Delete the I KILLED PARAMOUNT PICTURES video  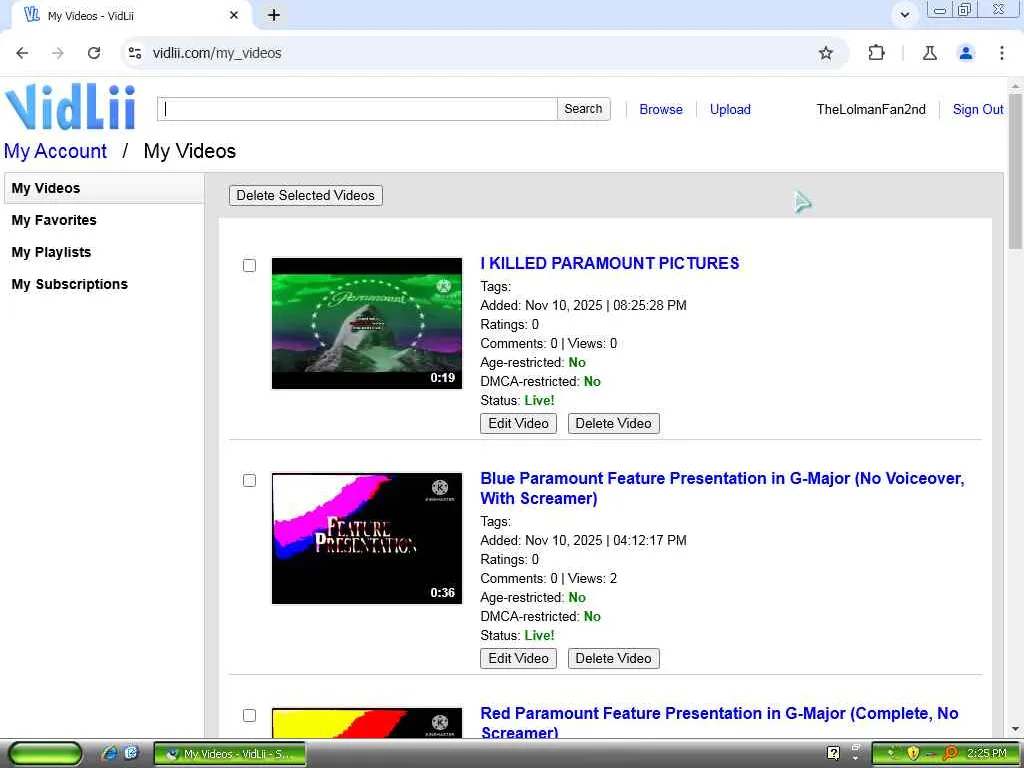613,423
